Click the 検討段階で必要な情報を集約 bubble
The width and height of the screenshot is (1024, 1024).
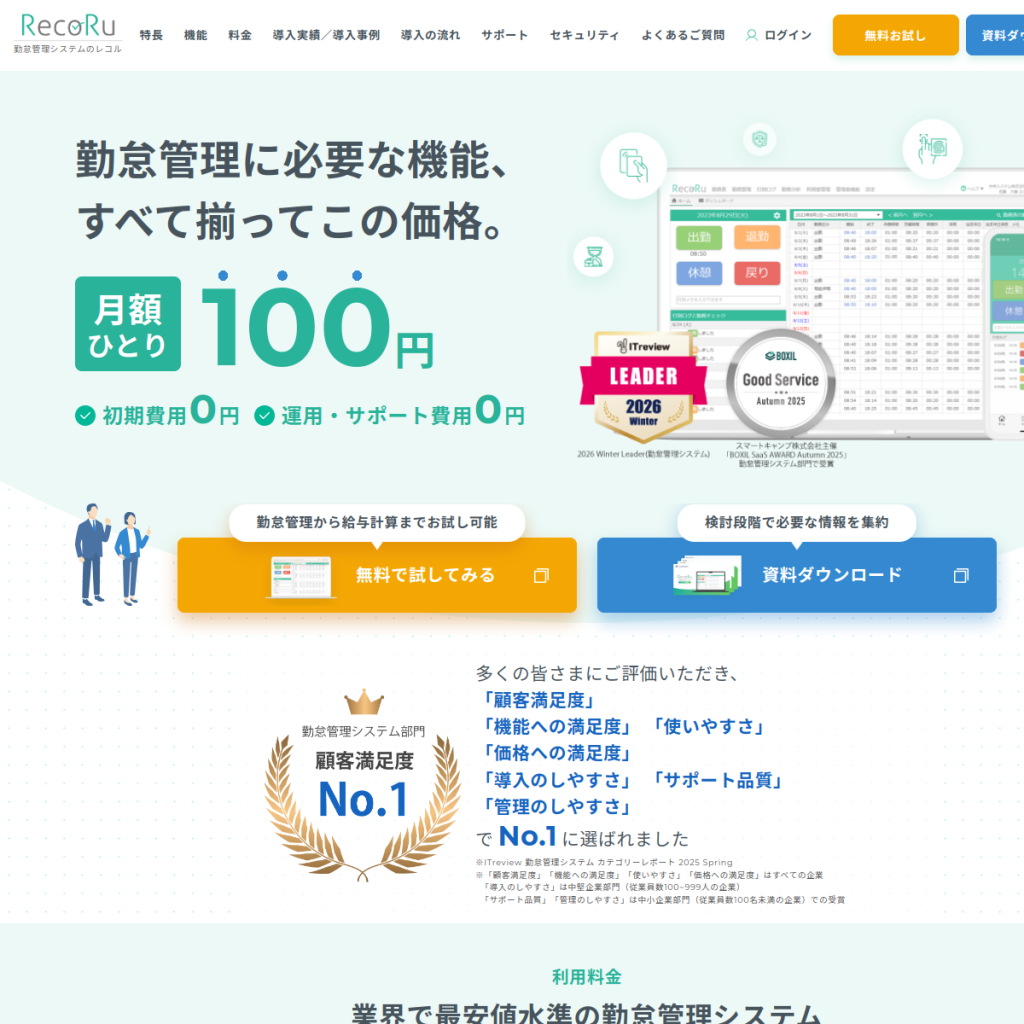[797, 522]
